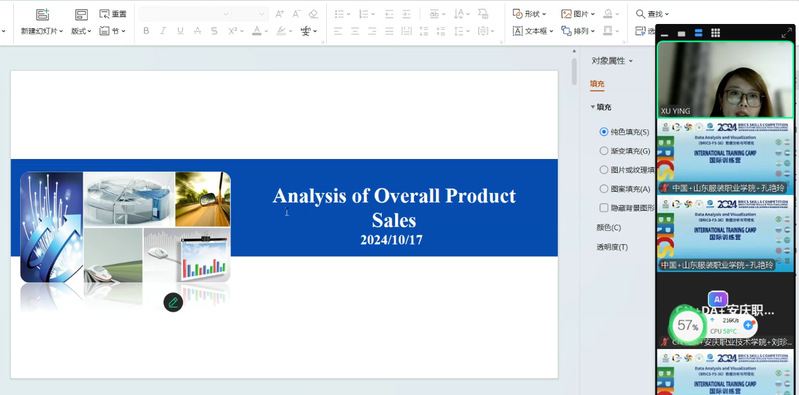Image resolution: width=799 pixels, height=395 pixels.
Task: Click the Bold formatting icon
Action: [146, 31]
